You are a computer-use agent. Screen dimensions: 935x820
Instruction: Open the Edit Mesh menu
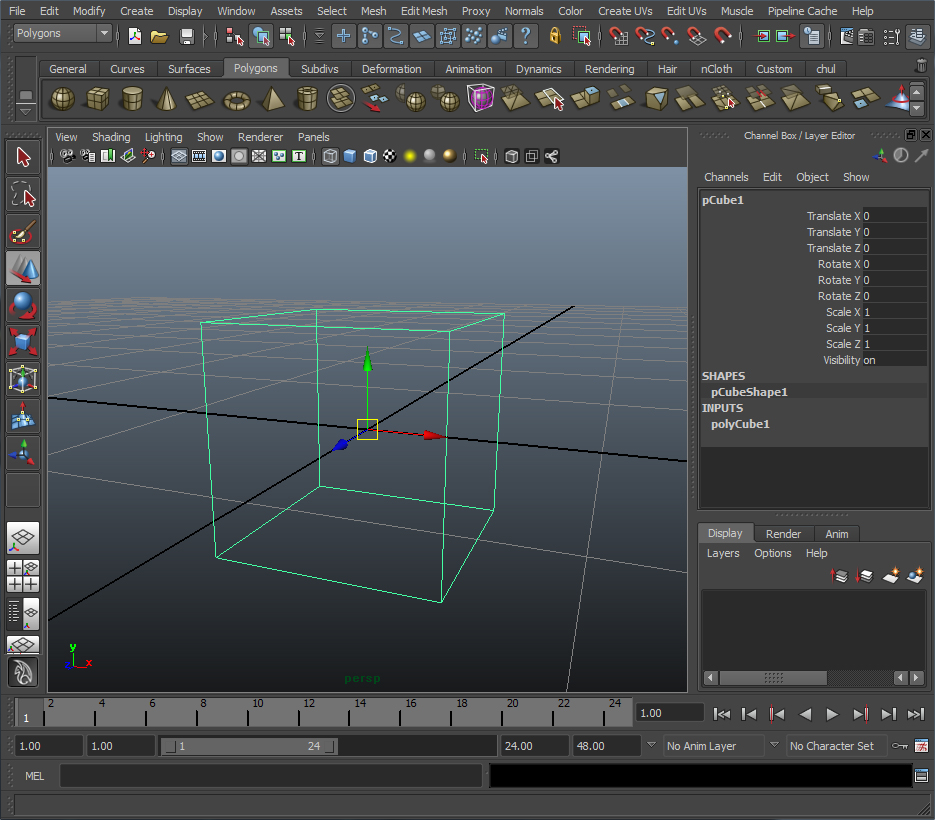point(423,11)
